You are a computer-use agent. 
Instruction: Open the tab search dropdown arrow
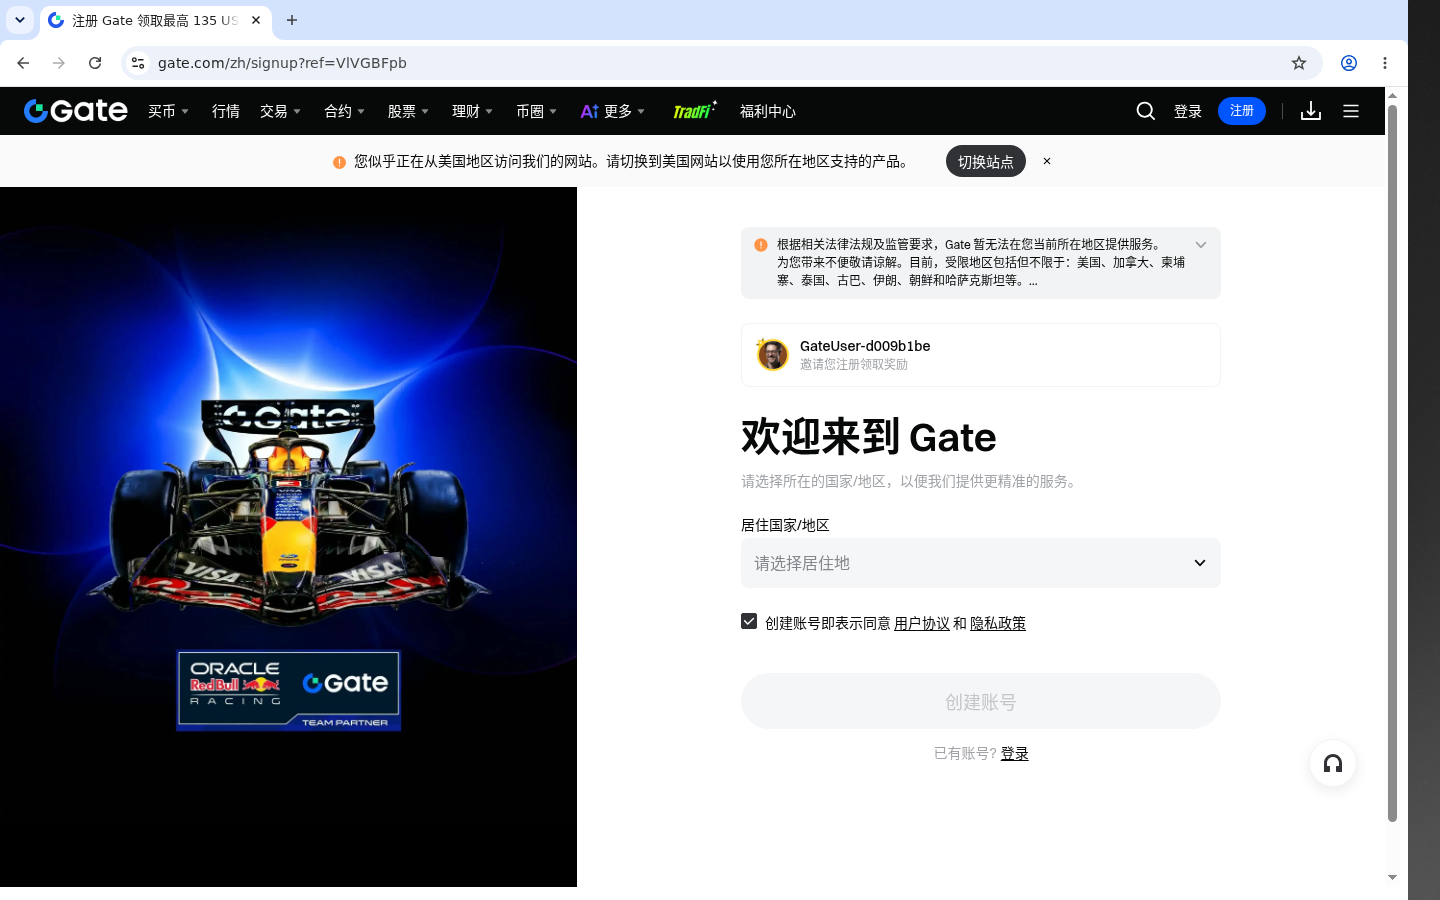[x=20, y=20]
